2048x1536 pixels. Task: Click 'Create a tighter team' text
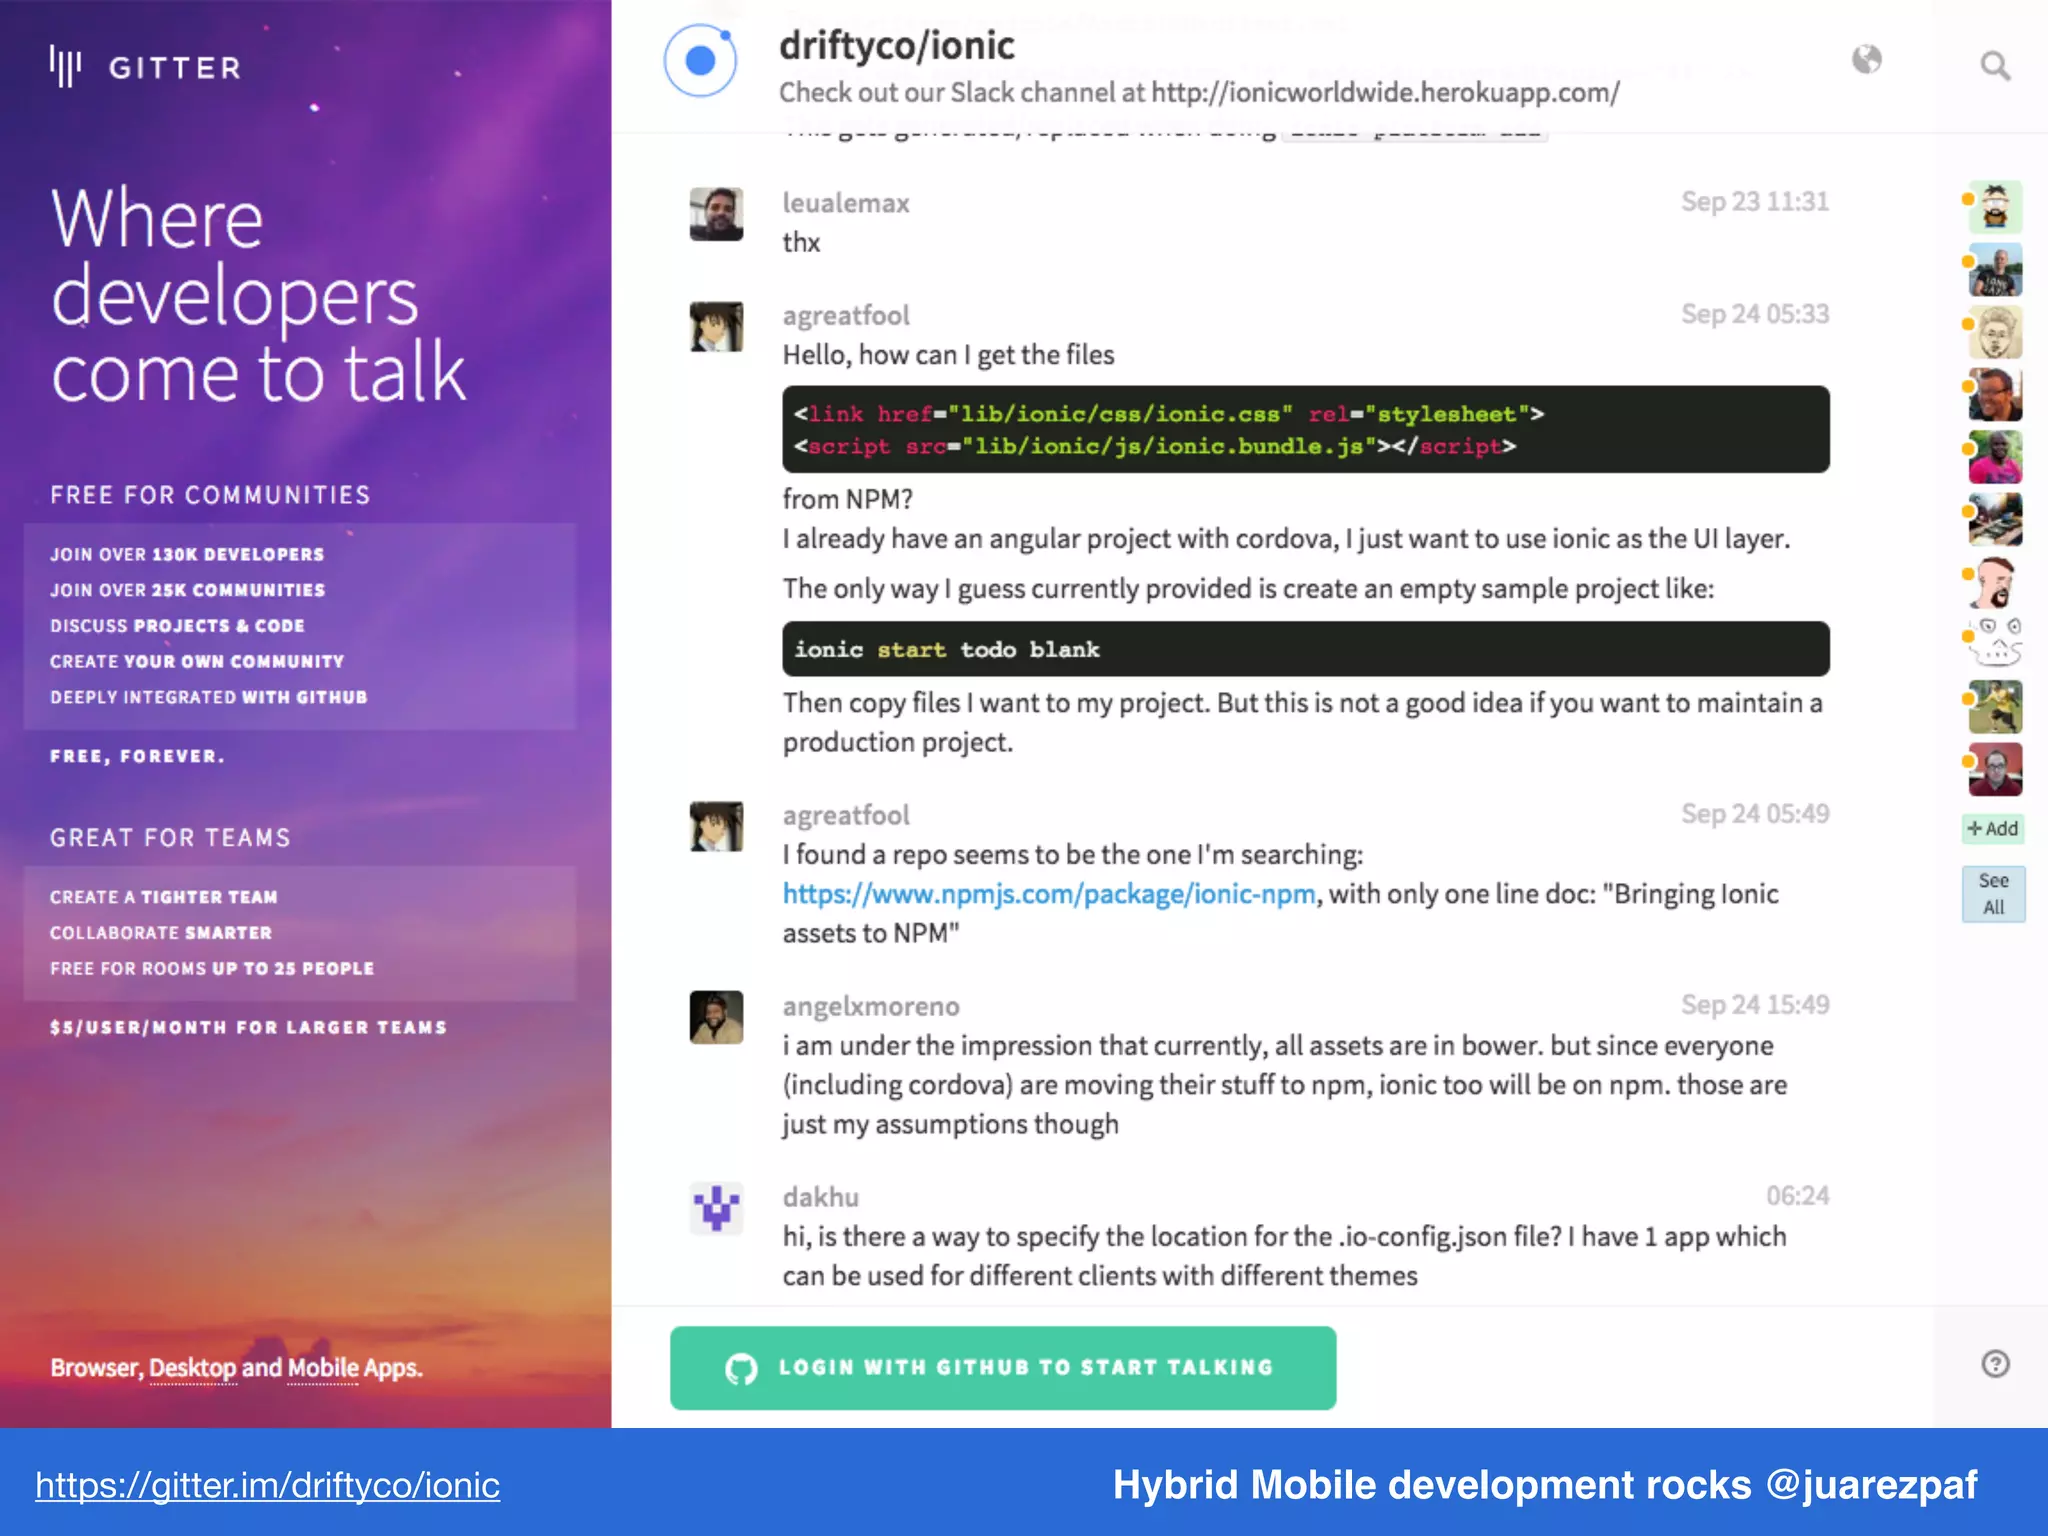click(x=164, y=897)
